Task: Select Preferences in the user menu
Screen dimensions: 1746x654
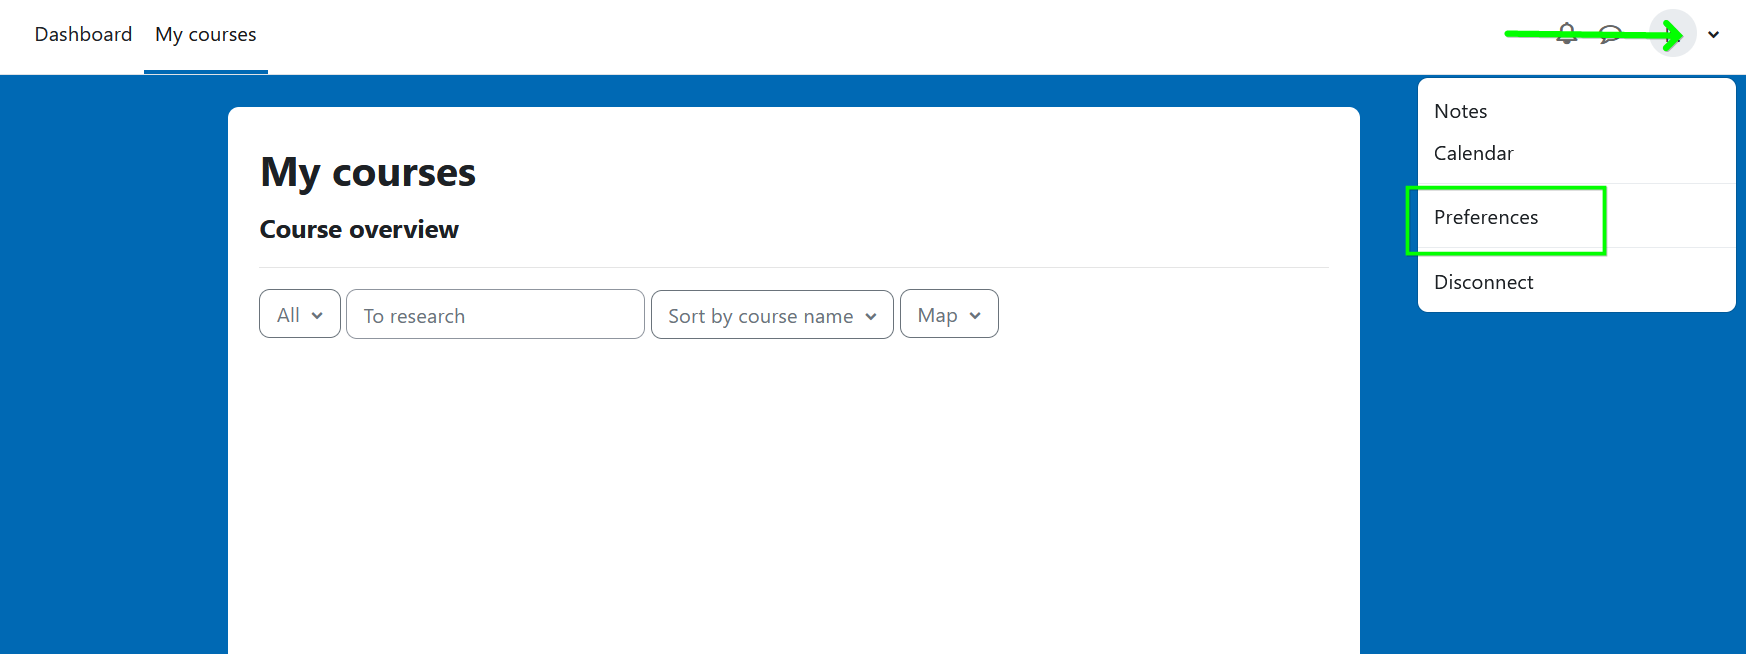Action: click(1486, 217)
